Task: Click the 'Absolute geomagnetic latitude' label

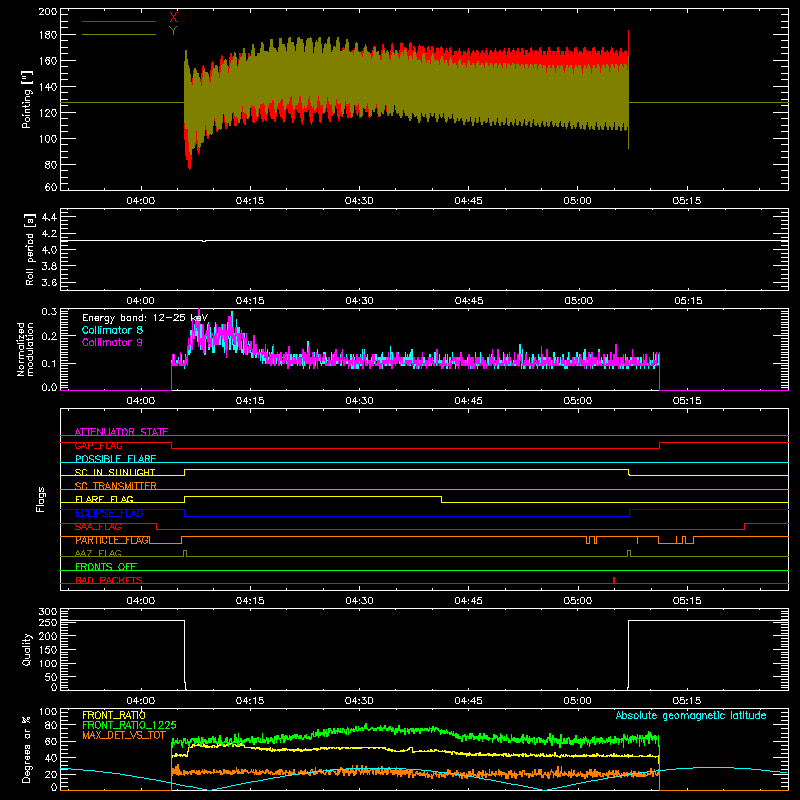Action: (691, 715)
